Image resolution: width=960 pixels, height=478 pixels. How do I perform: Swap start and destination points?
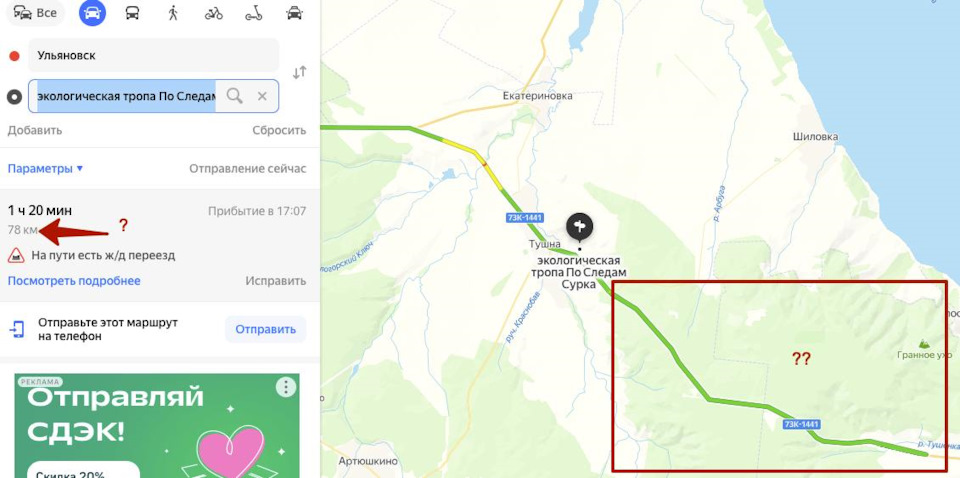pos(299,73)
